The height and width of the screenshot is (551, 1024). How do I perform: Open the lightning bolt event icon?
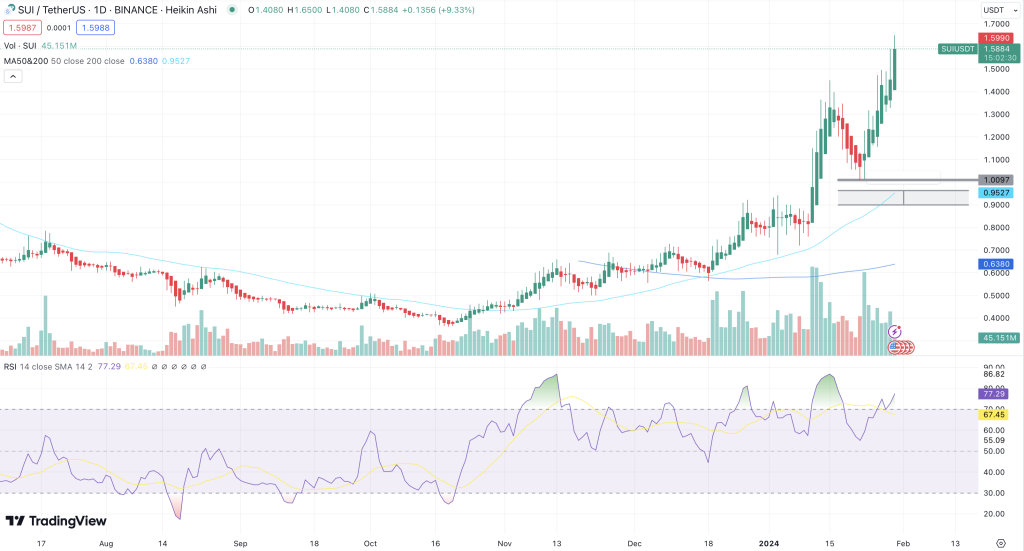coord(895,332)
